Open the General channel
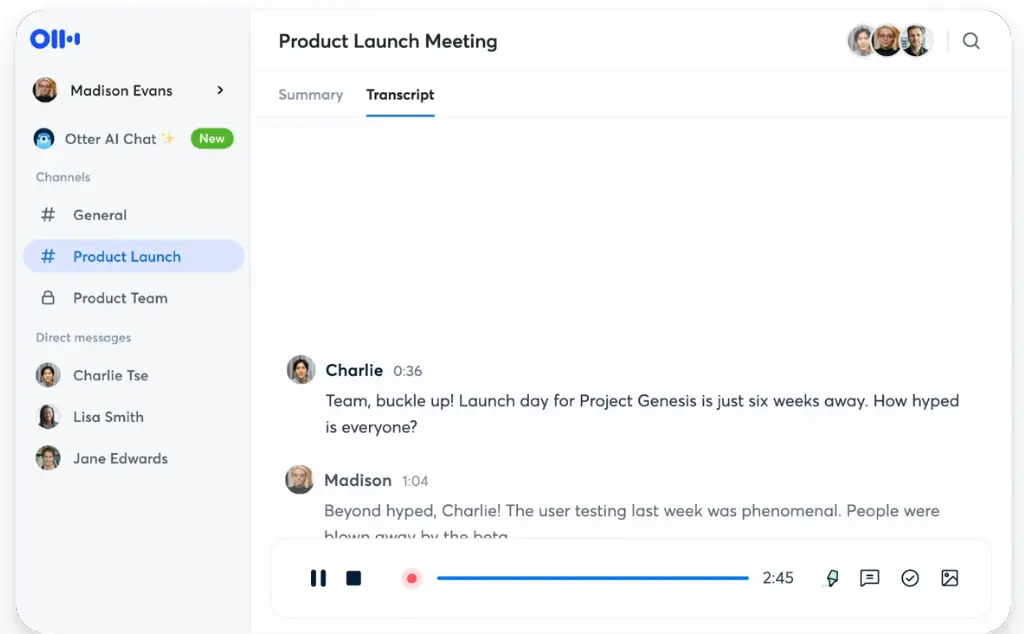The height and width of the screenshot is (634, 1024). coord(99,215)
